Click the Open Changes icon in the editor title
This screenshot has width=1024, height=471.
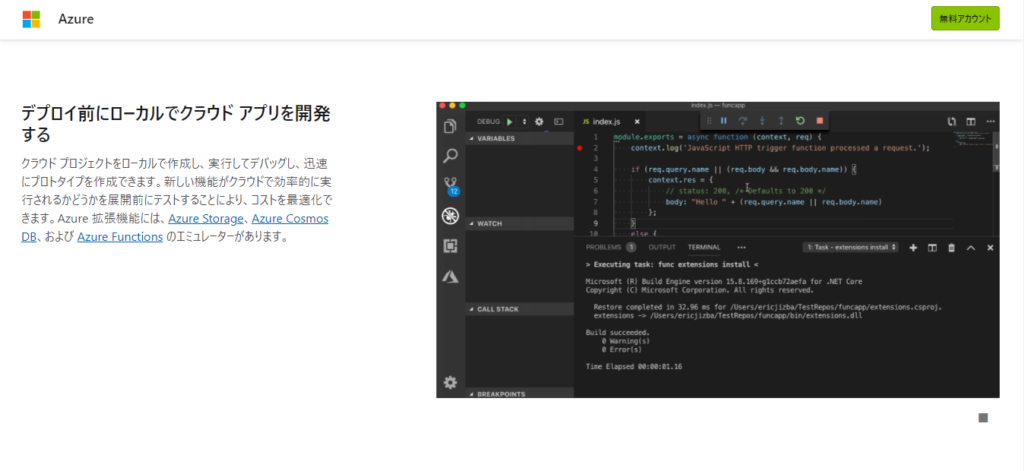952,122
